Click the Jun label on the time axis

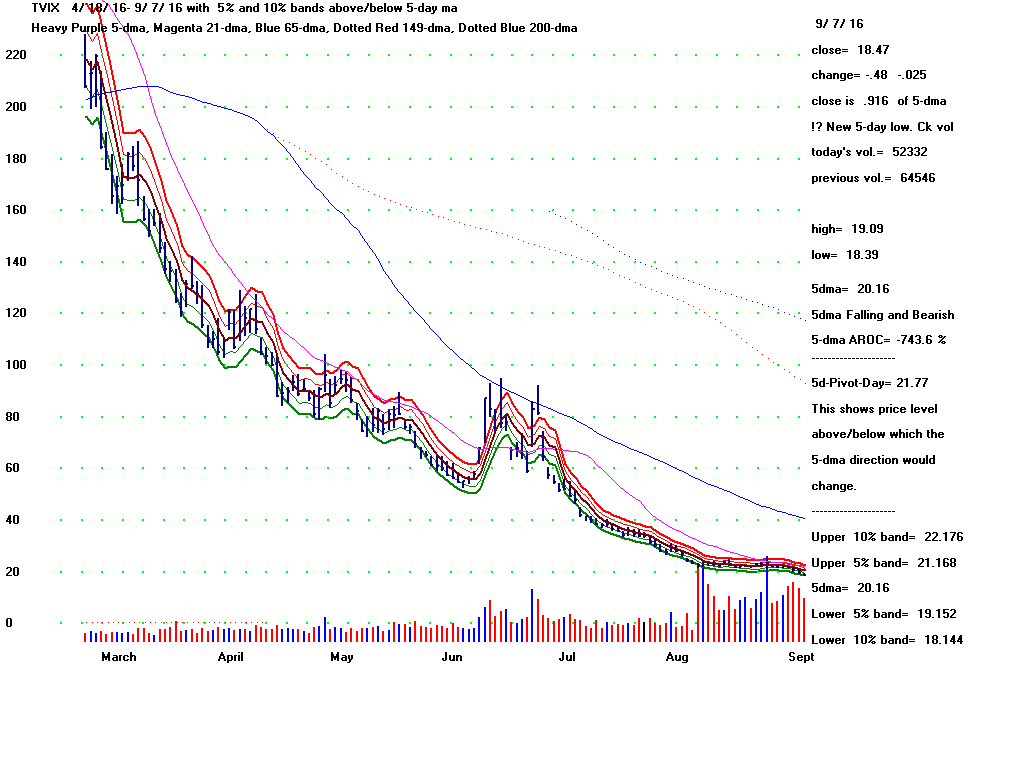pyautogui.click(x=452, y=658)
